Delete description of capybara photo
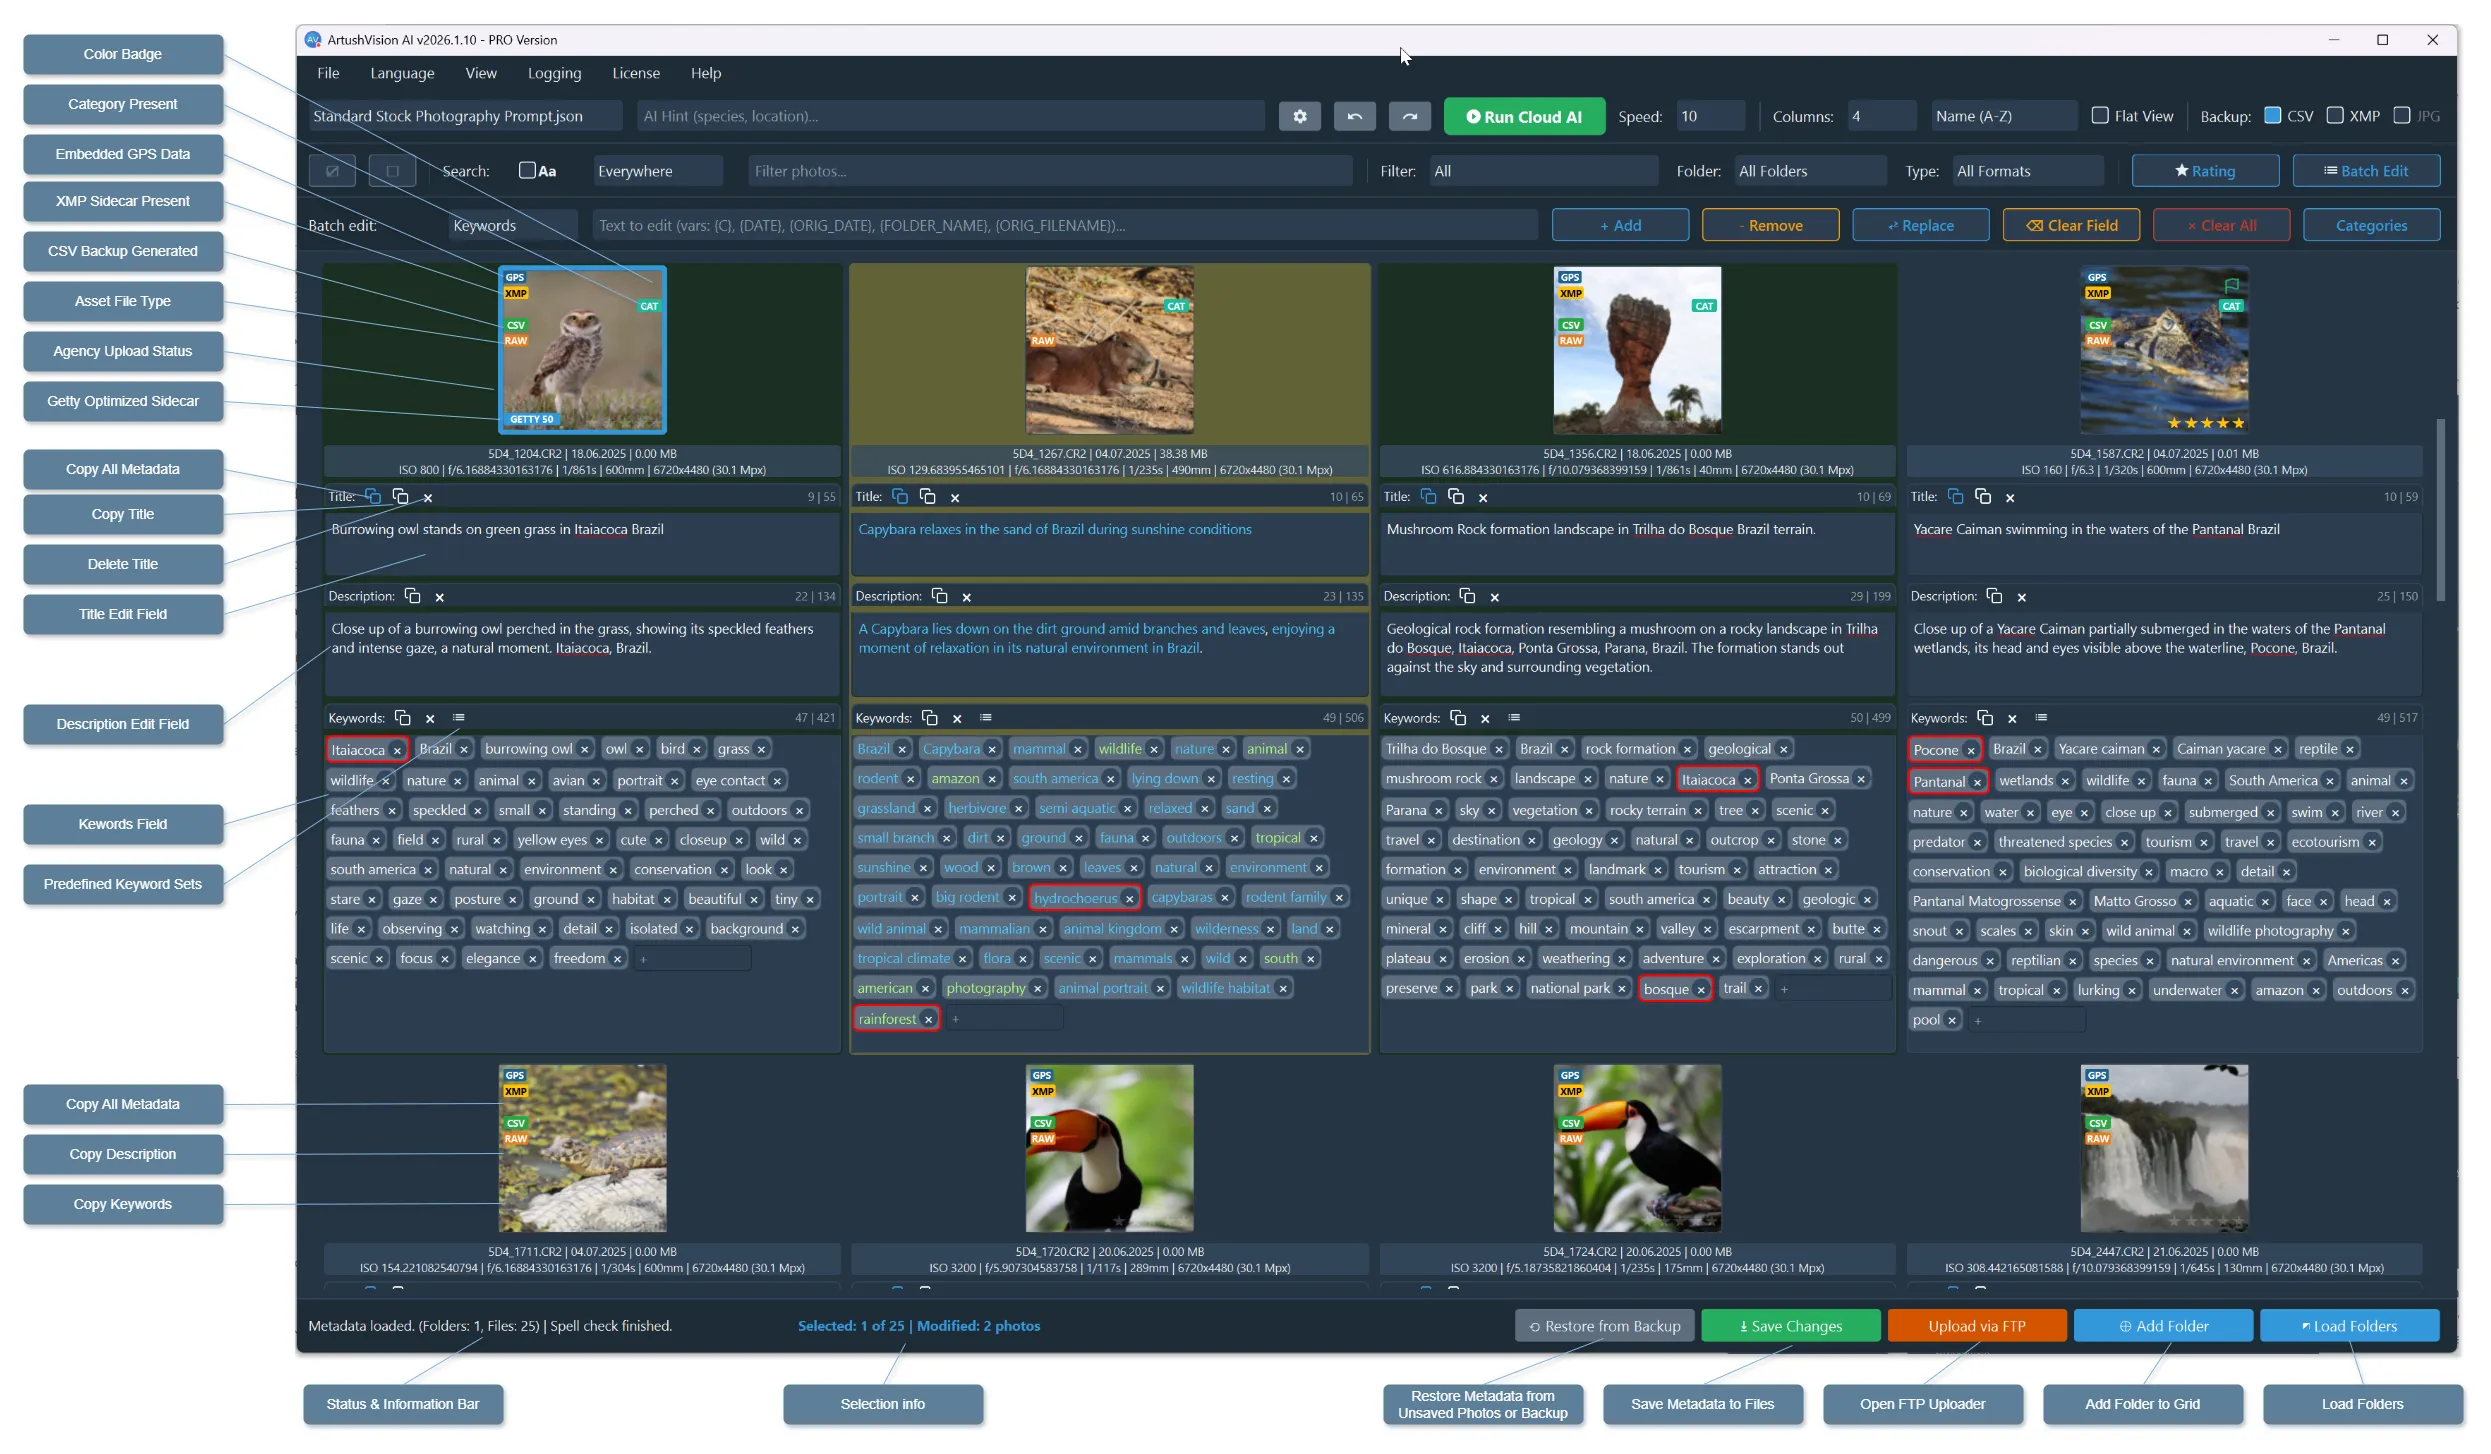The height and width of the screenshot is (1454, 2491). 966,596
